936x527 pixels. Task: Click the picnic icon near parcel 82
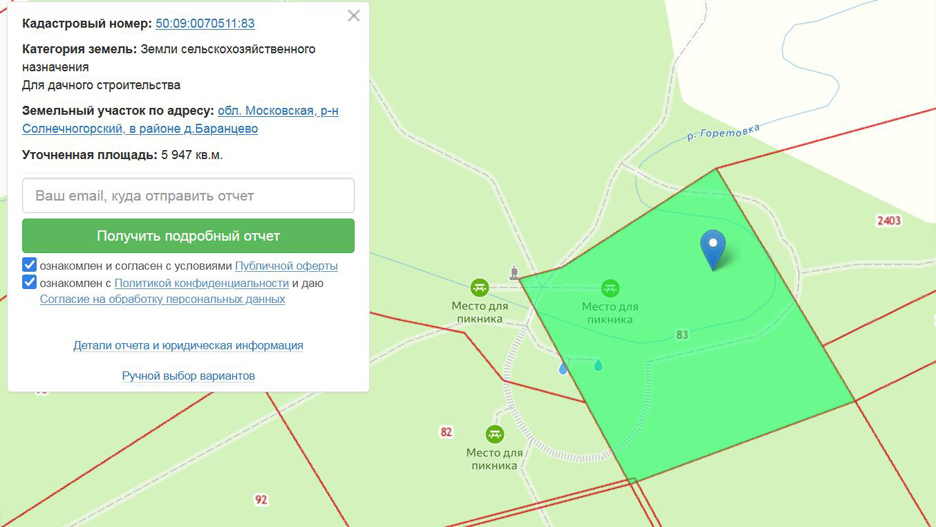coord(494,434)
